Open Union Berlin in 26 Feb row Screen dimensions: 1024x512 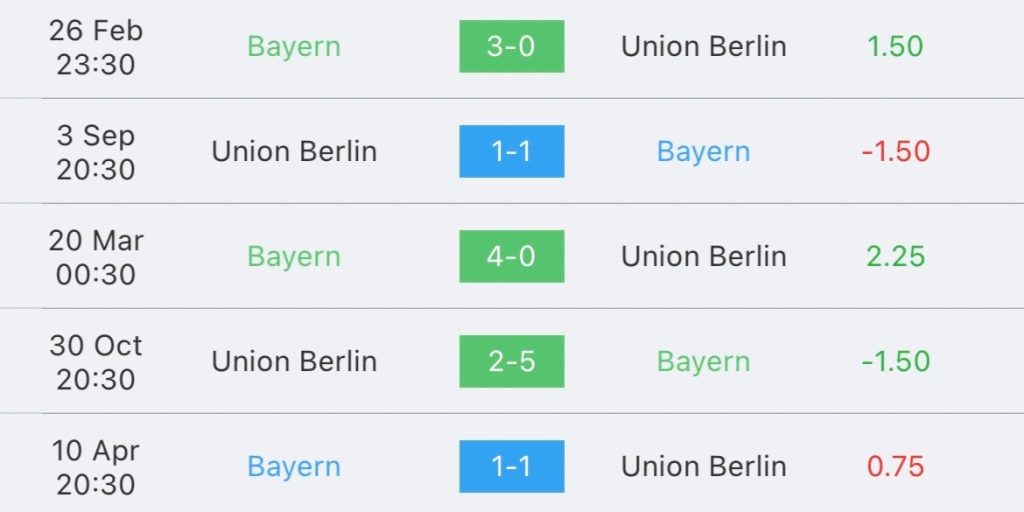(x=703, y=46)
